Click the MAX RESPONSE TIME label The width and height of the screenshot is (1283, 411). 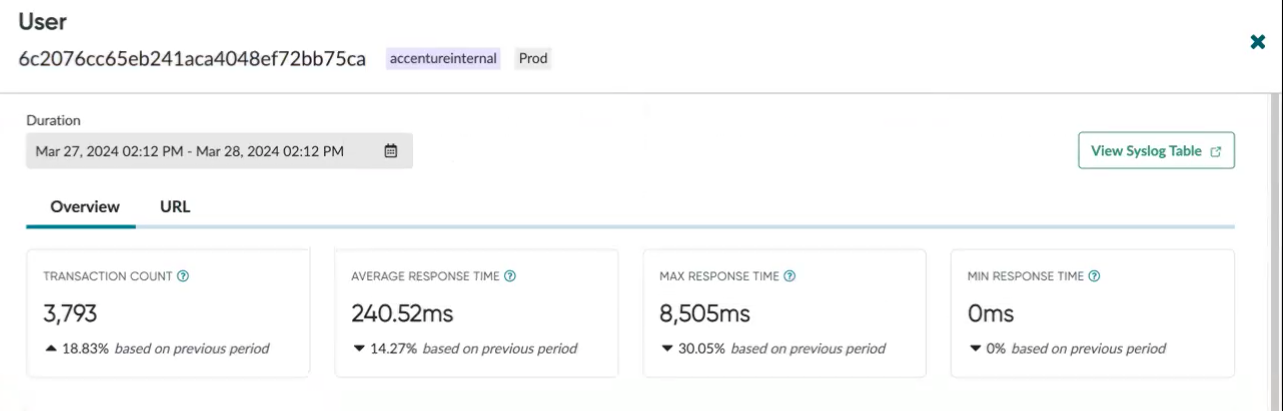[x=719, y=276]
